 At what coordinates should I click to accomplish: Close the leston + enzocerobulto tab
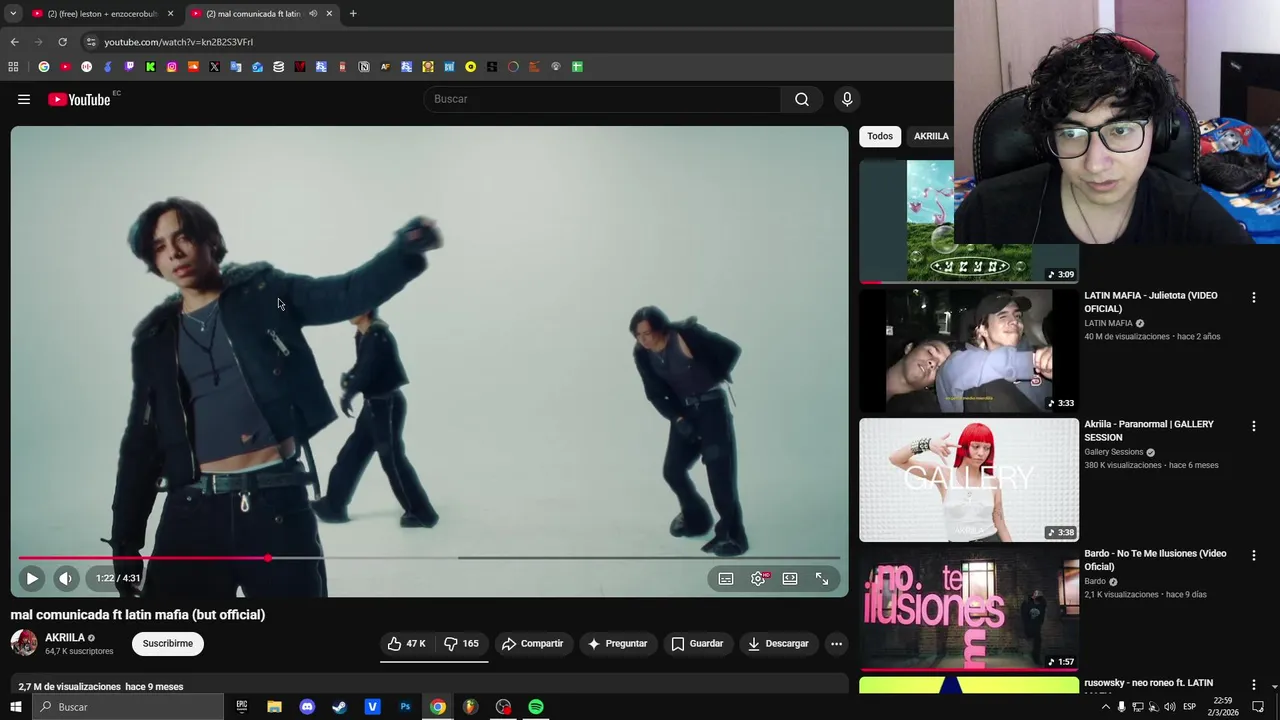coord(170,14)
